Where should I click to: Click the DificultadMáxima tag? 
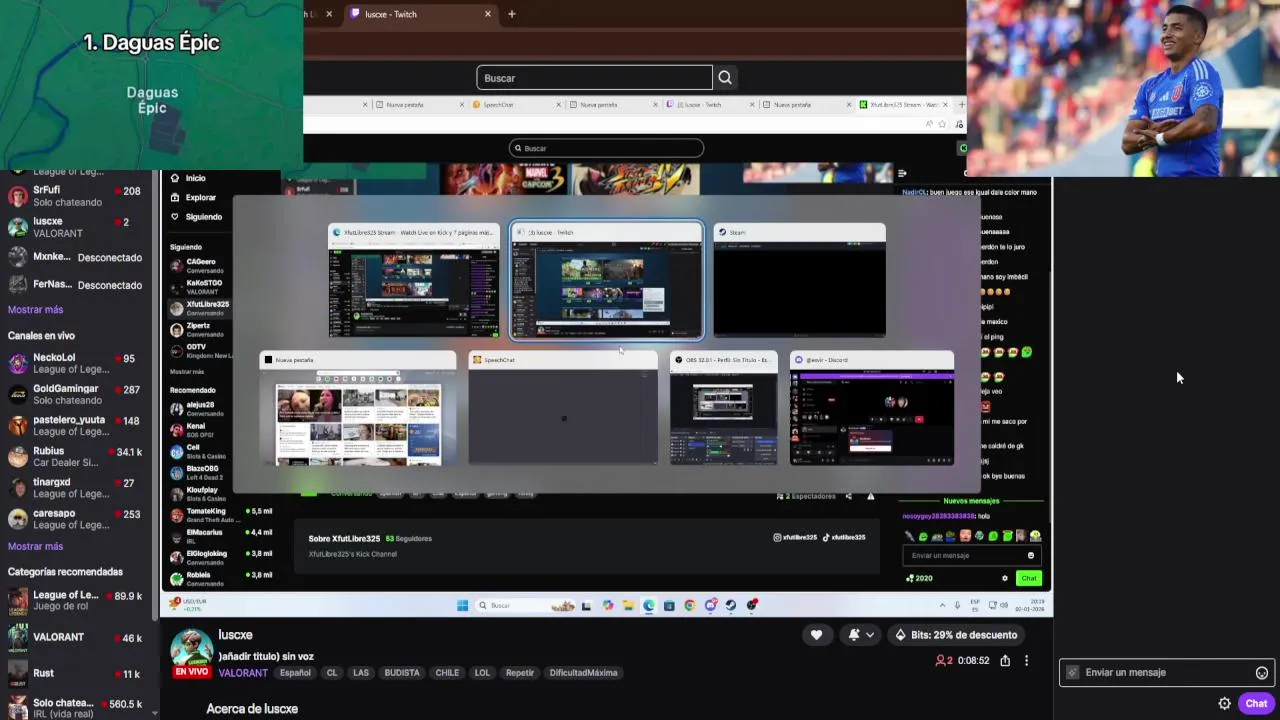click(583, 673)
